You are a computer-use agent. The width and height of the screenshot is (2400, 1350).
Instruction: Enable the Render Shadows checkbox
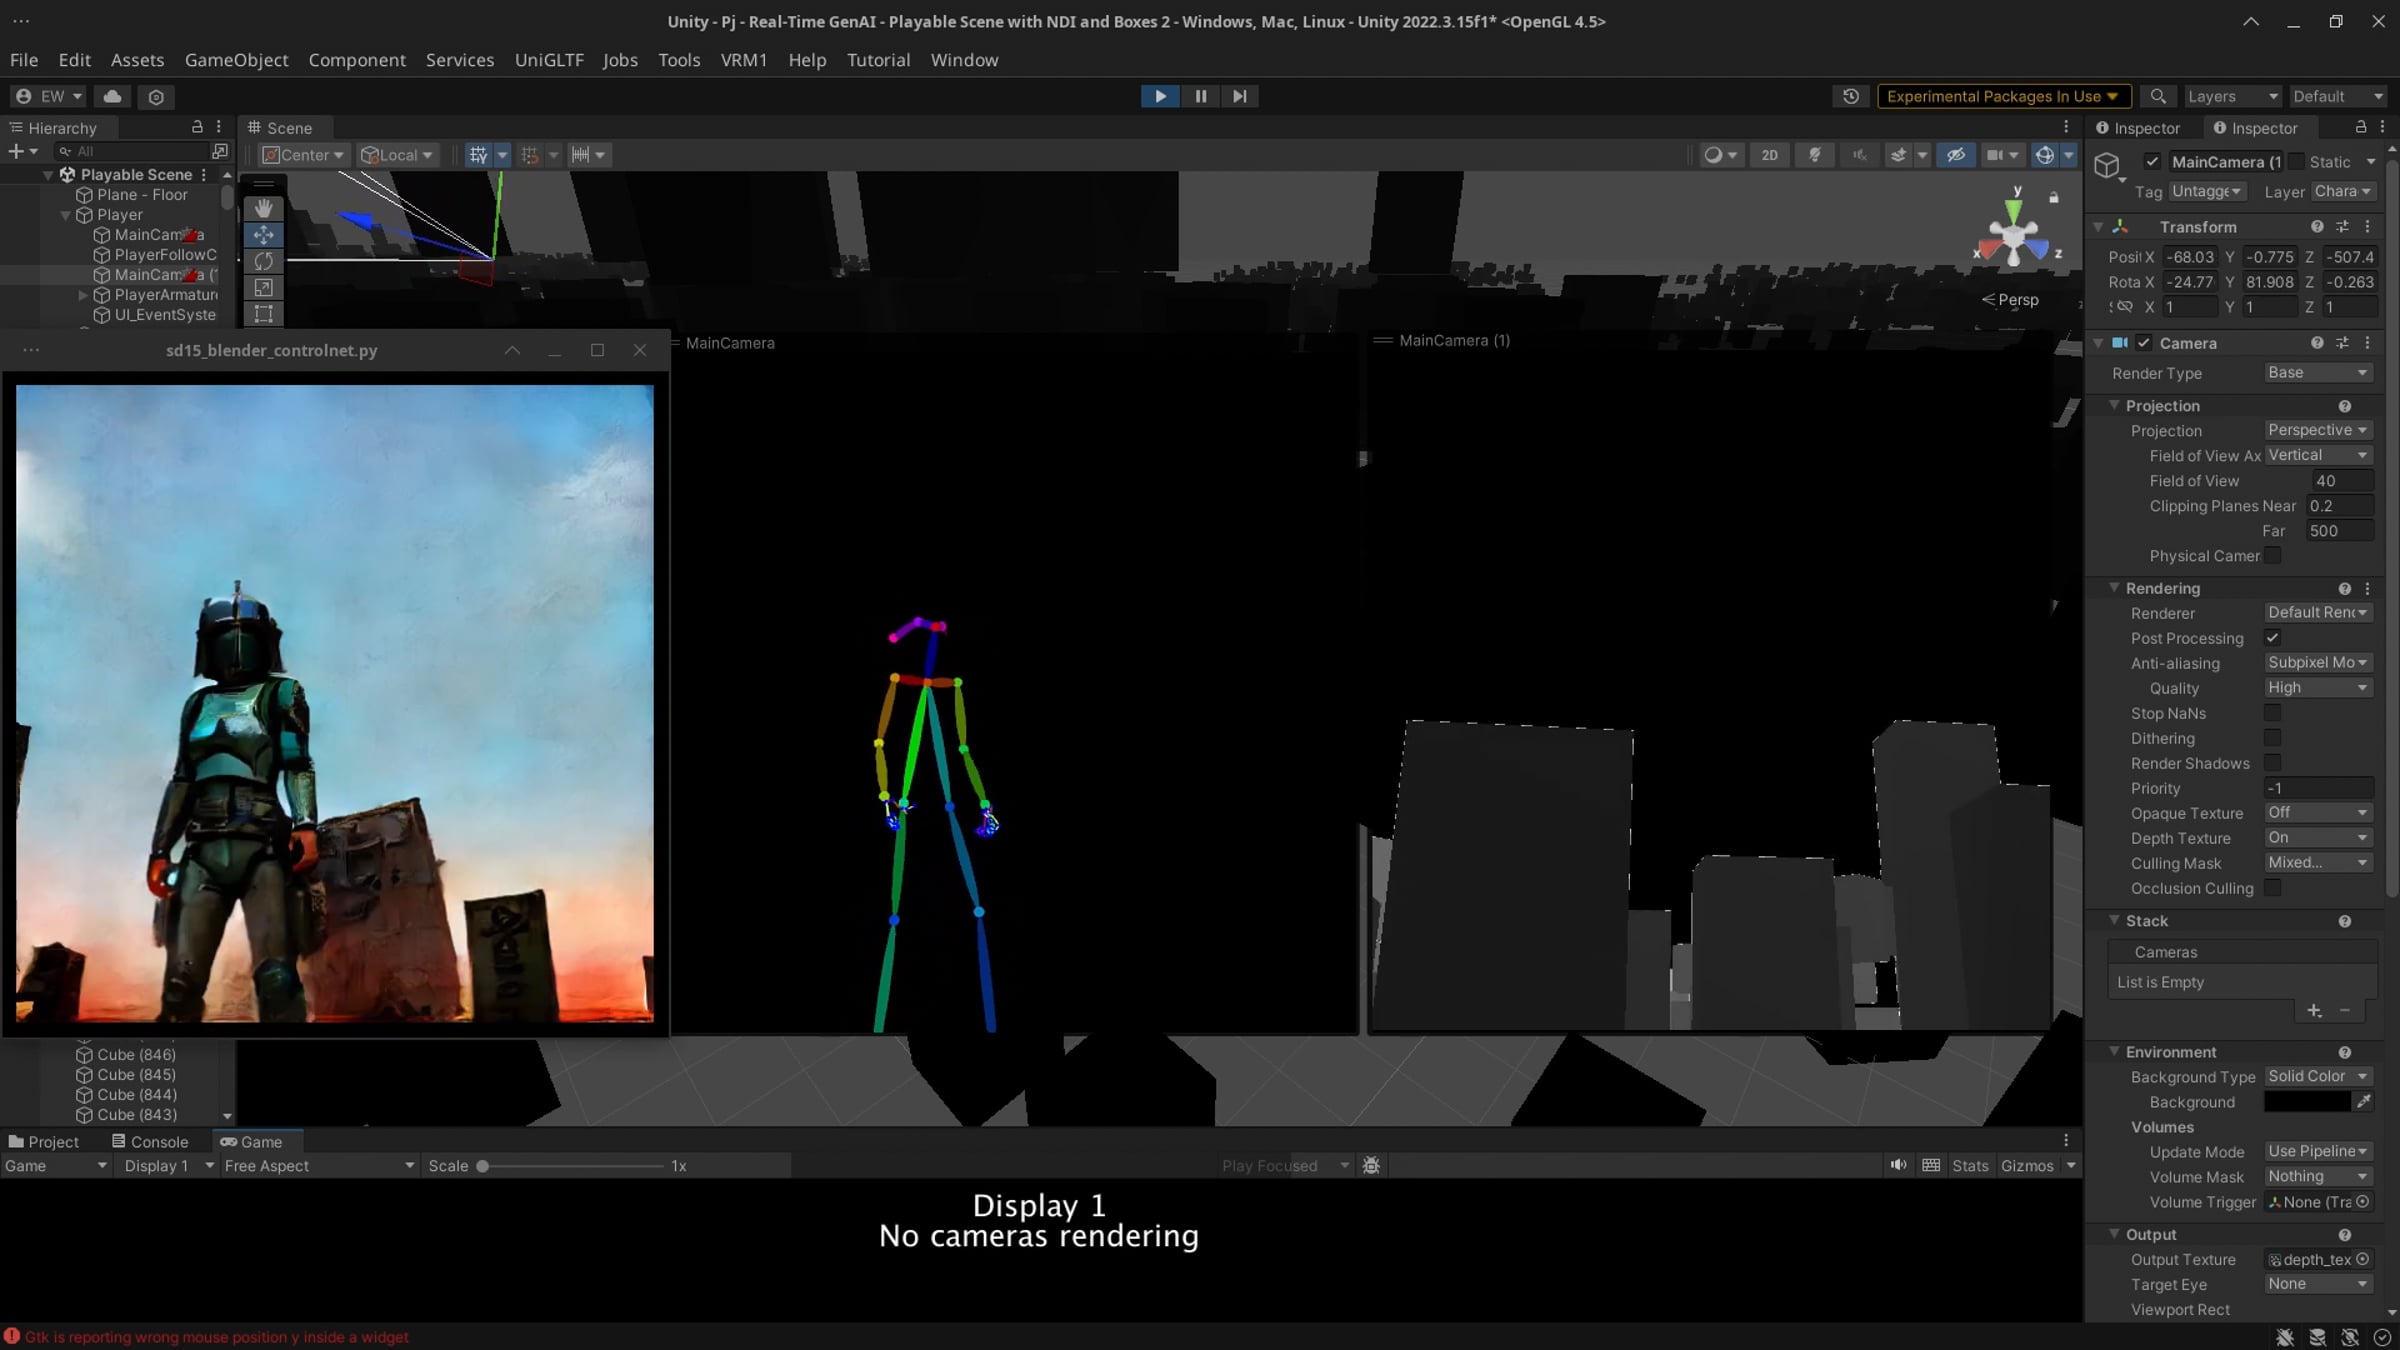[2272, 763]
